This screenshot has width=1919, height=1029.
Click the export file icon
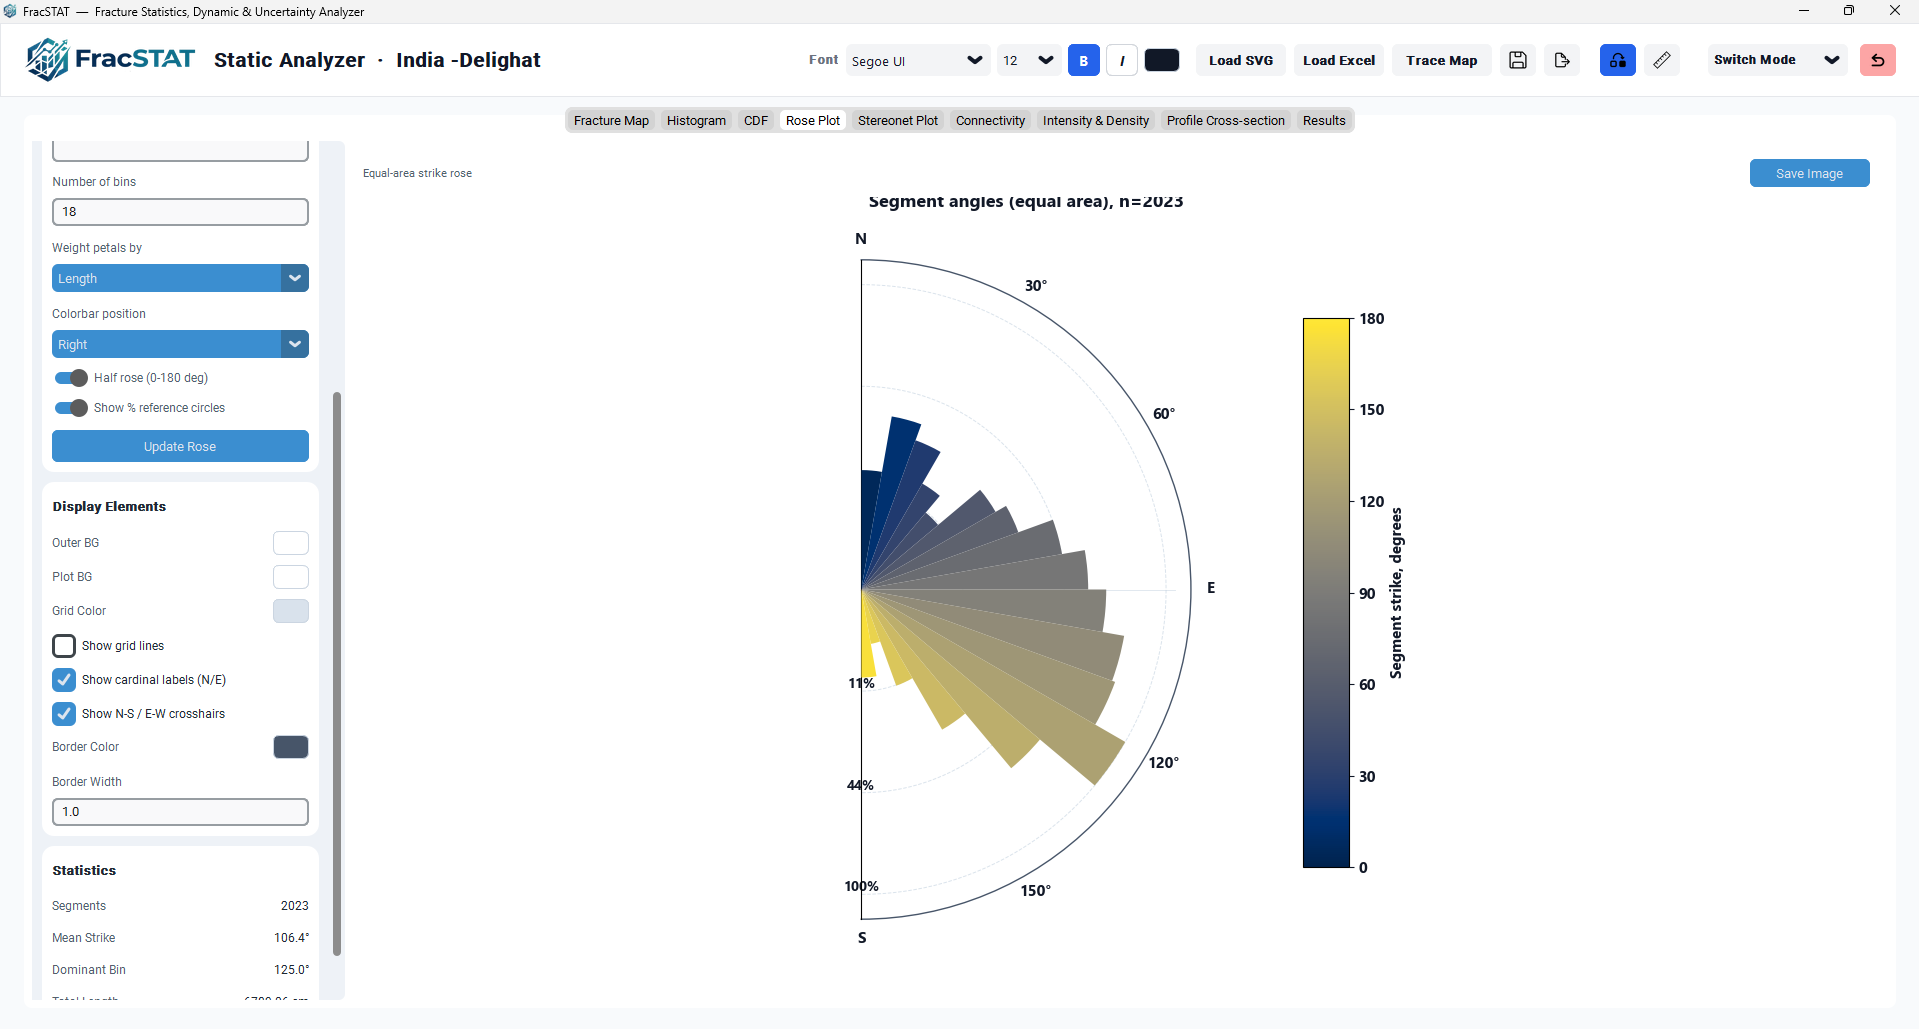pyautogui.click(x=1562, y=60)
